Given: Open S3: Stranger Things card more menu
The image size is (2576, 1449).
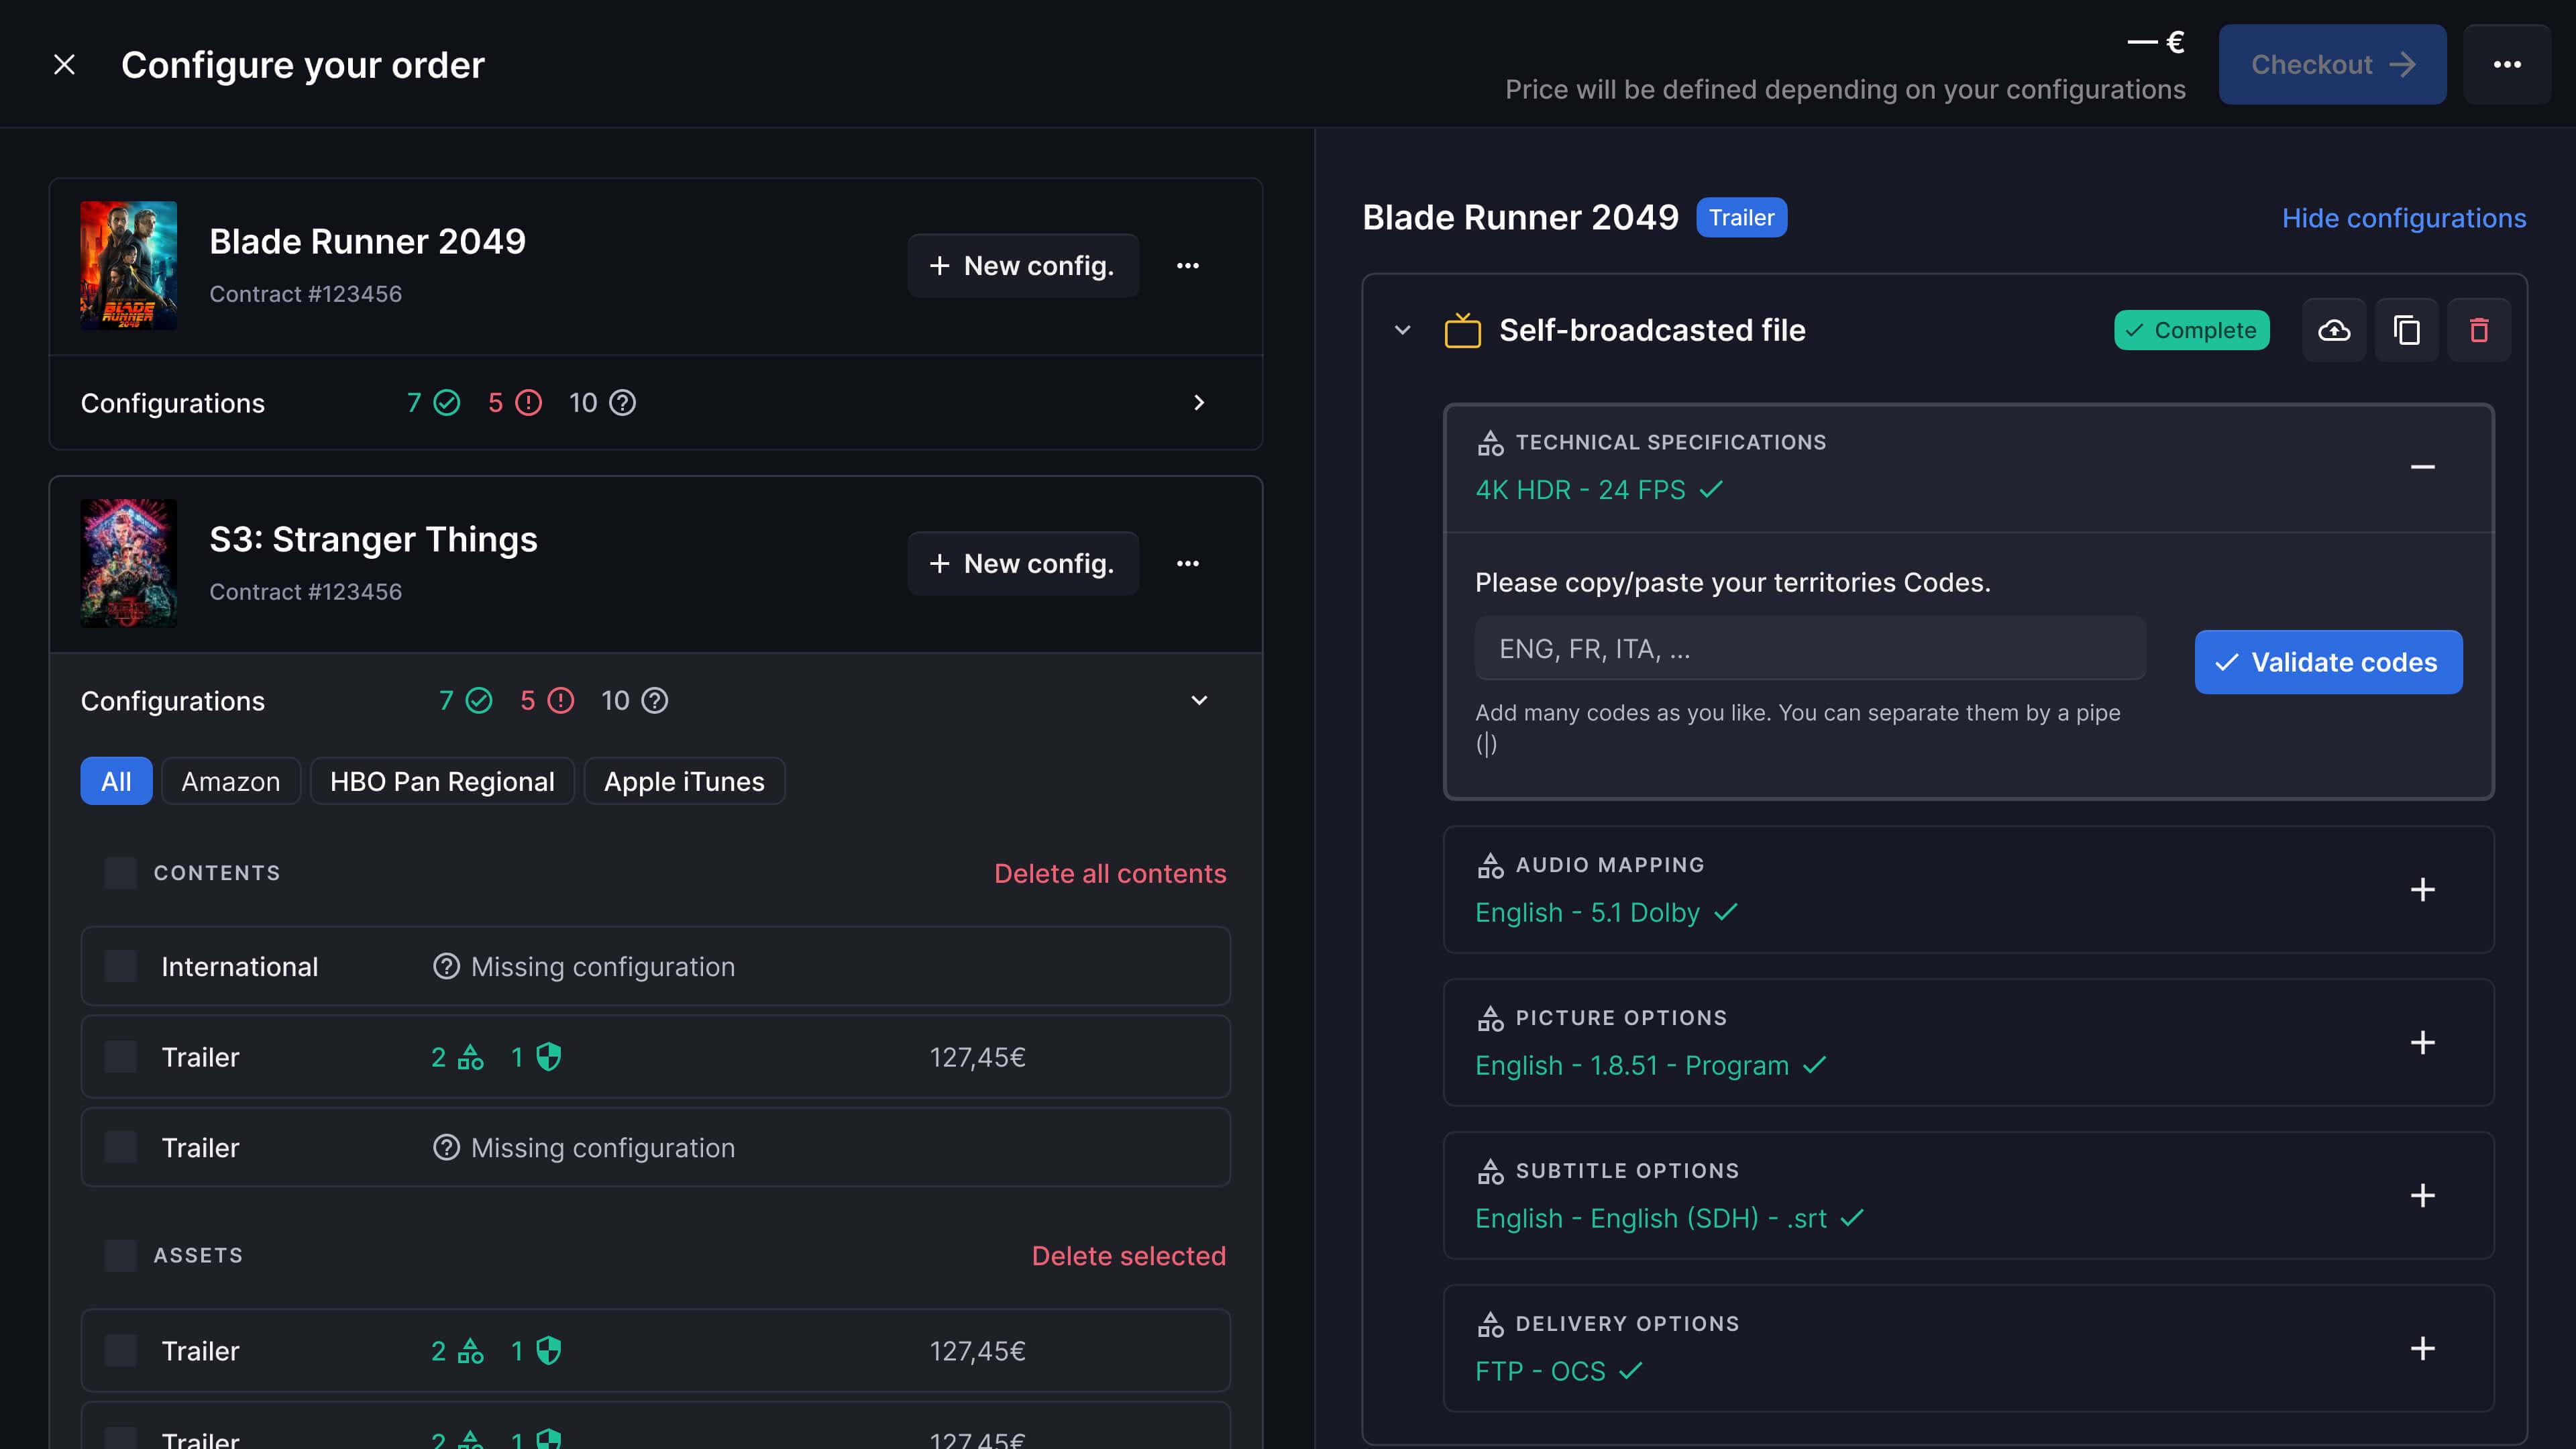Looking at the screenshot, I should point(1187,564).
